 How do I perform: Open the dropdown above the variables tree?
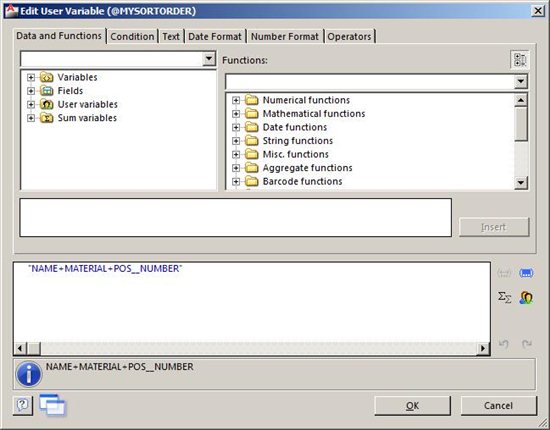209,59
